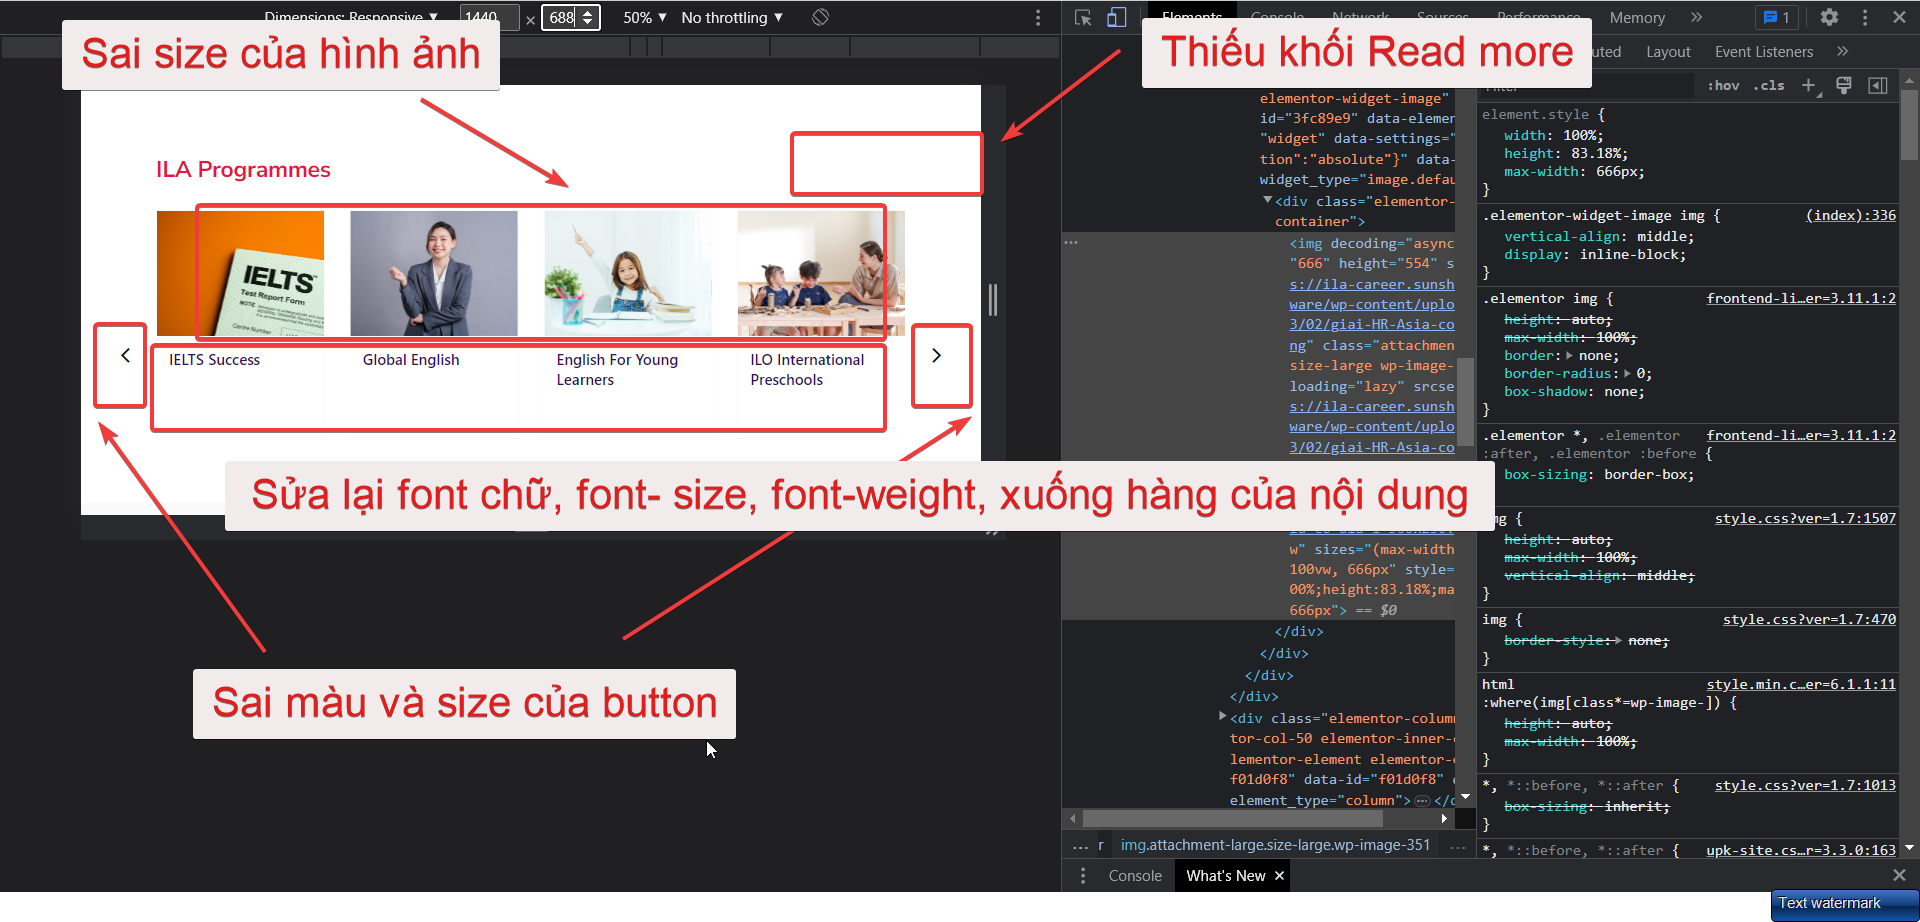Click the English For Young Learners image

click(x=628, y=273)
